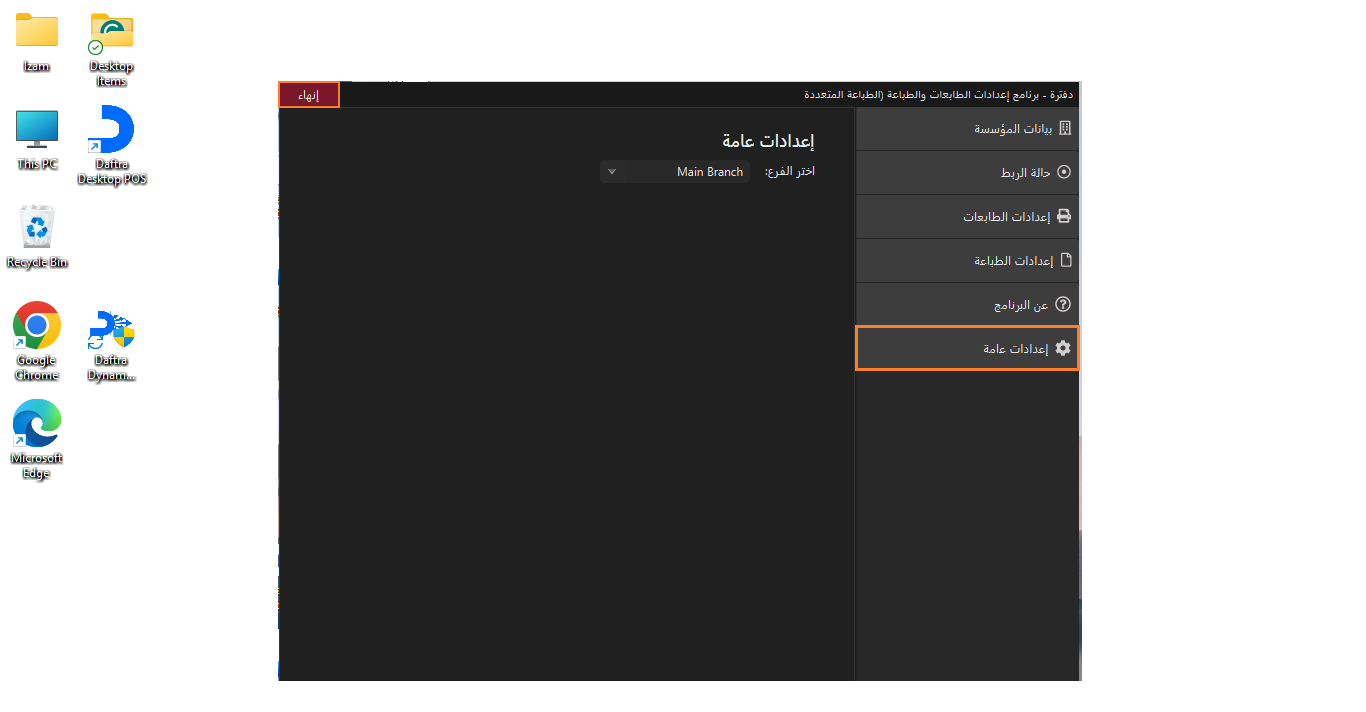Select the Recycle Bin icon
The width and height of the screenshot is (1366, 712).
(37, 237)
